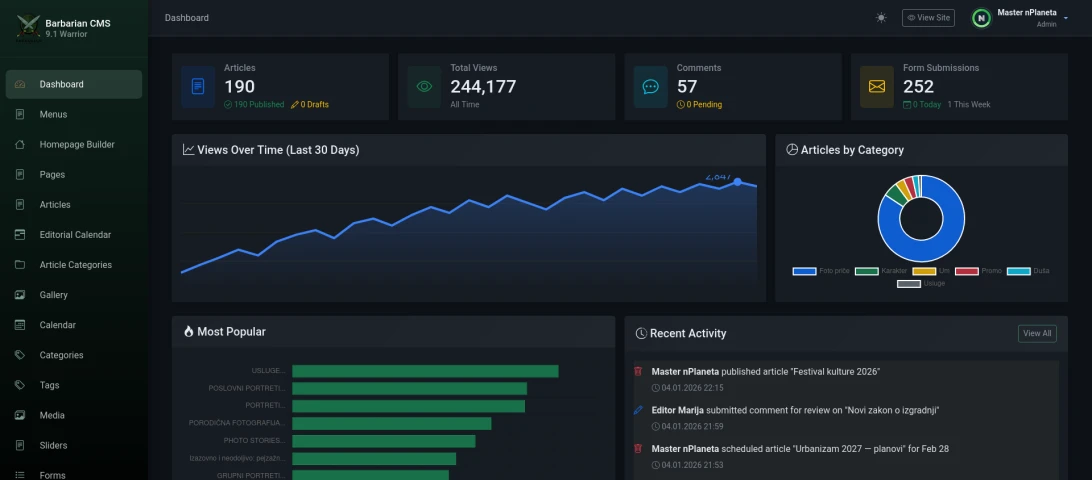
Task: Click the highlighted data point on views chart
Action: [738, 182]
